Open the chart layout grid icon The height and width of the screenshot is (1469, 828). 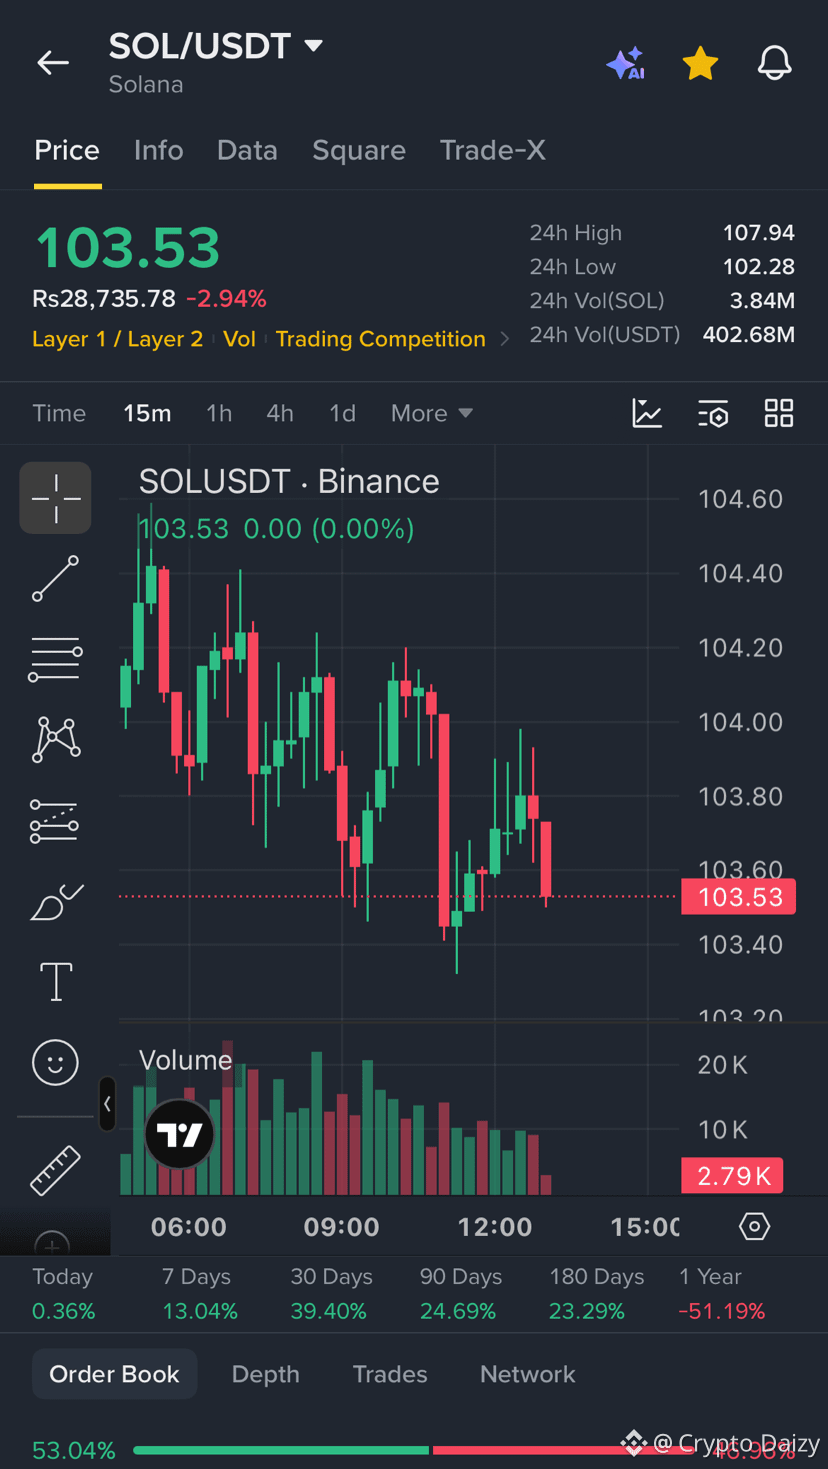point(779,413)
